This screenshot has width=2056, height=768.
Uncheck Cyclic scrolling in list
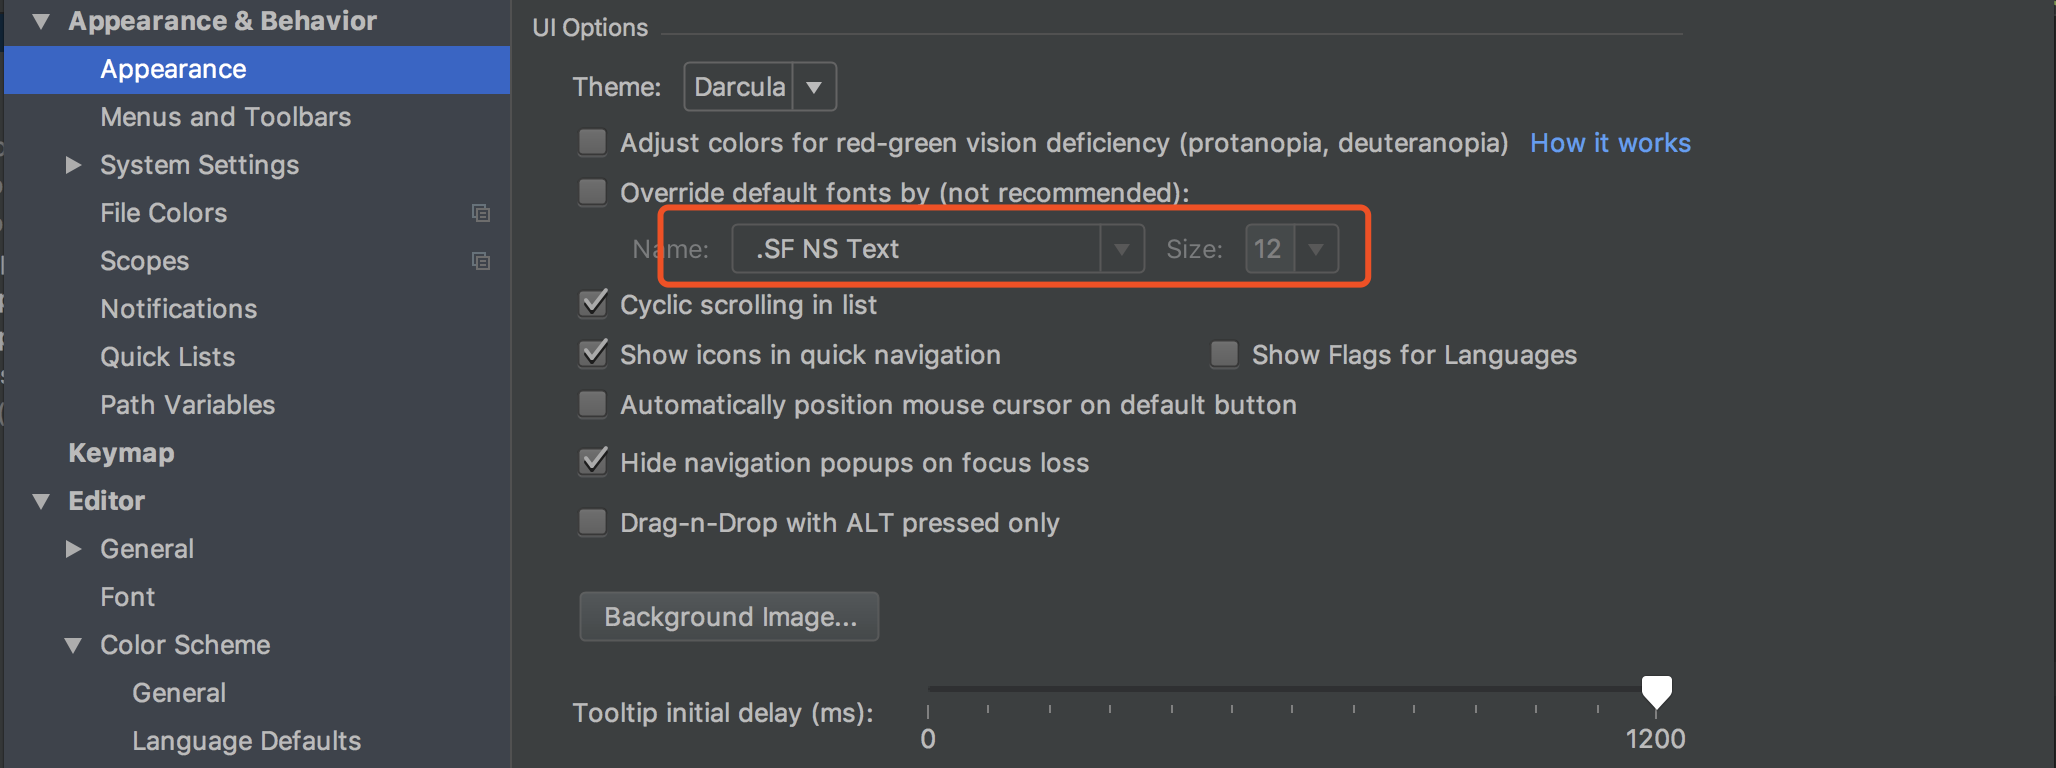593,304
